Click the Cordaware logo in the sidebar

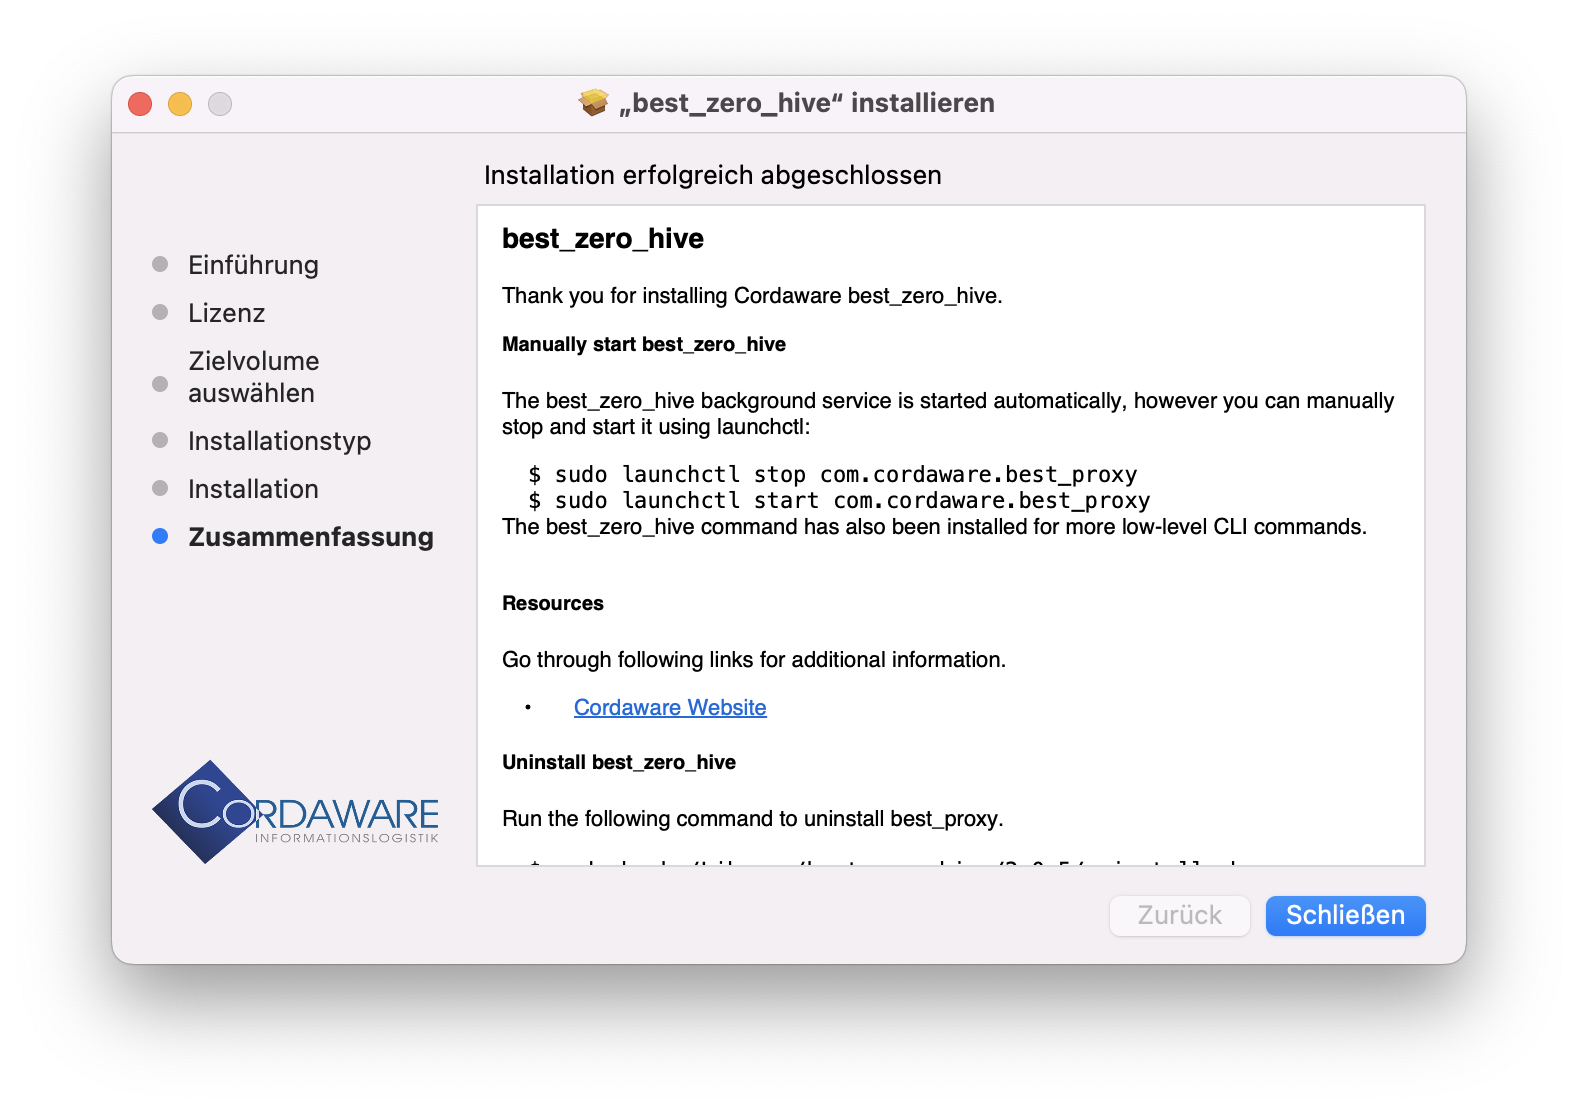[x=295, y=811]
